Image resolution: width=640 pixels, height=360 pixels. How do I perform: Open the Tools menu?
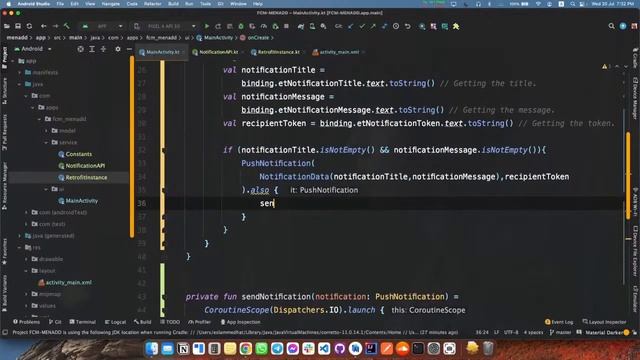pos(205,4)
